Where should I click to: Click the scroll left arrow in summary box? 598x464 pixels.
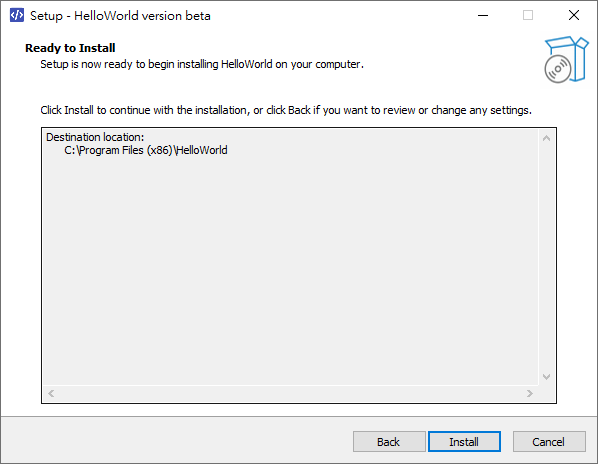[51, 393]
